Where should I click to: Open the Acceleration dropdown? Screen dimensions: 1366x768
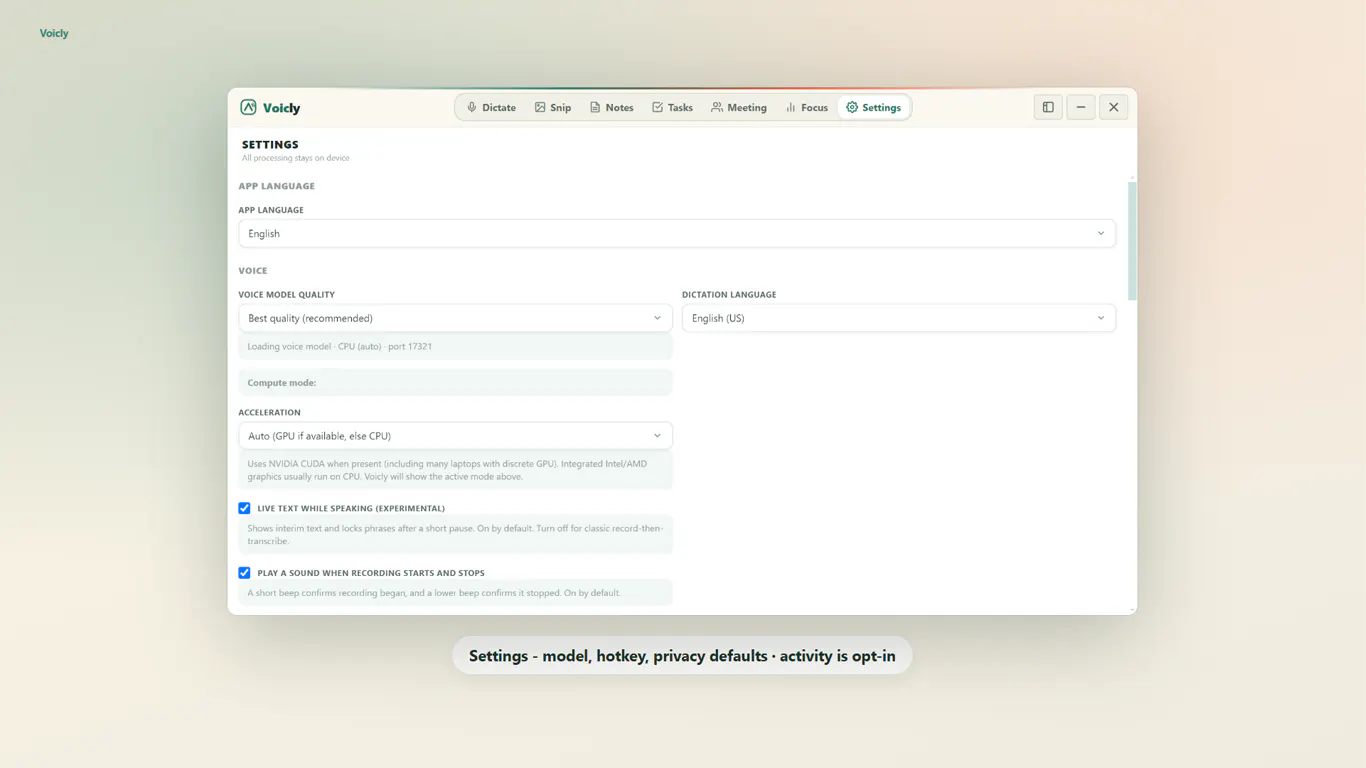[x=455, y=436]
